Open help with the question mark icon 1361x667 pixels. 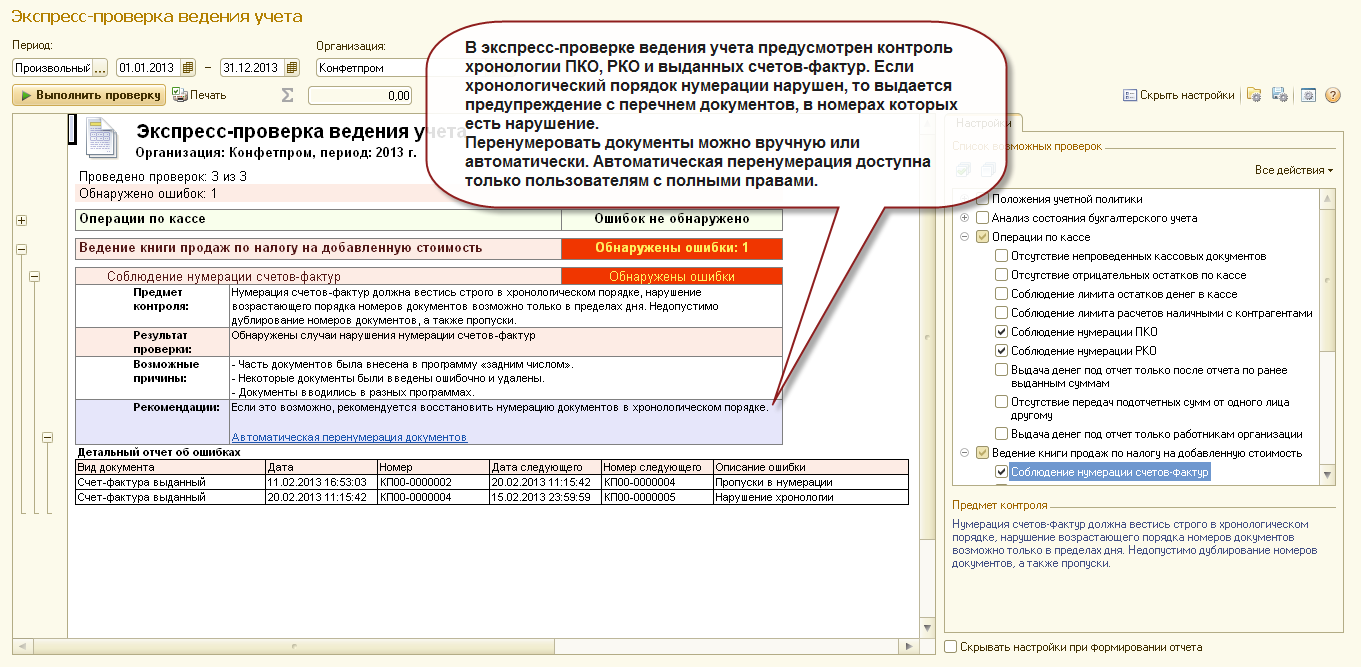(x=1332, y=95)
